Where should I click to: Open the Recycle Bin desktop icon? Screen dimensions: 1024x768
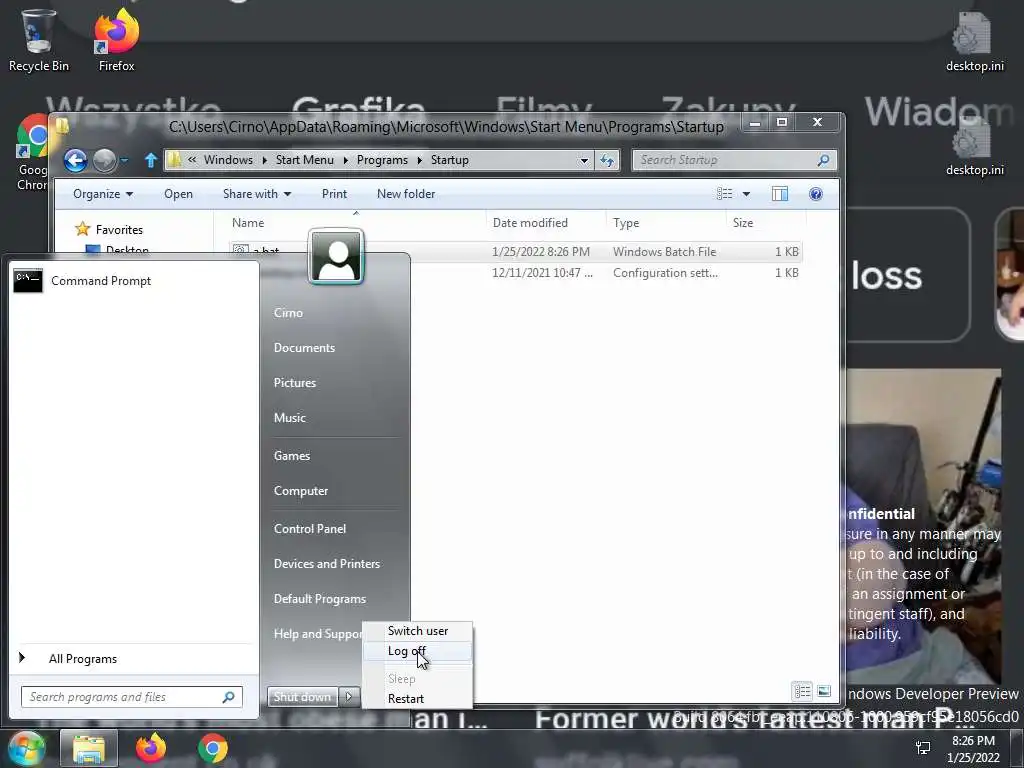point(38,39)
